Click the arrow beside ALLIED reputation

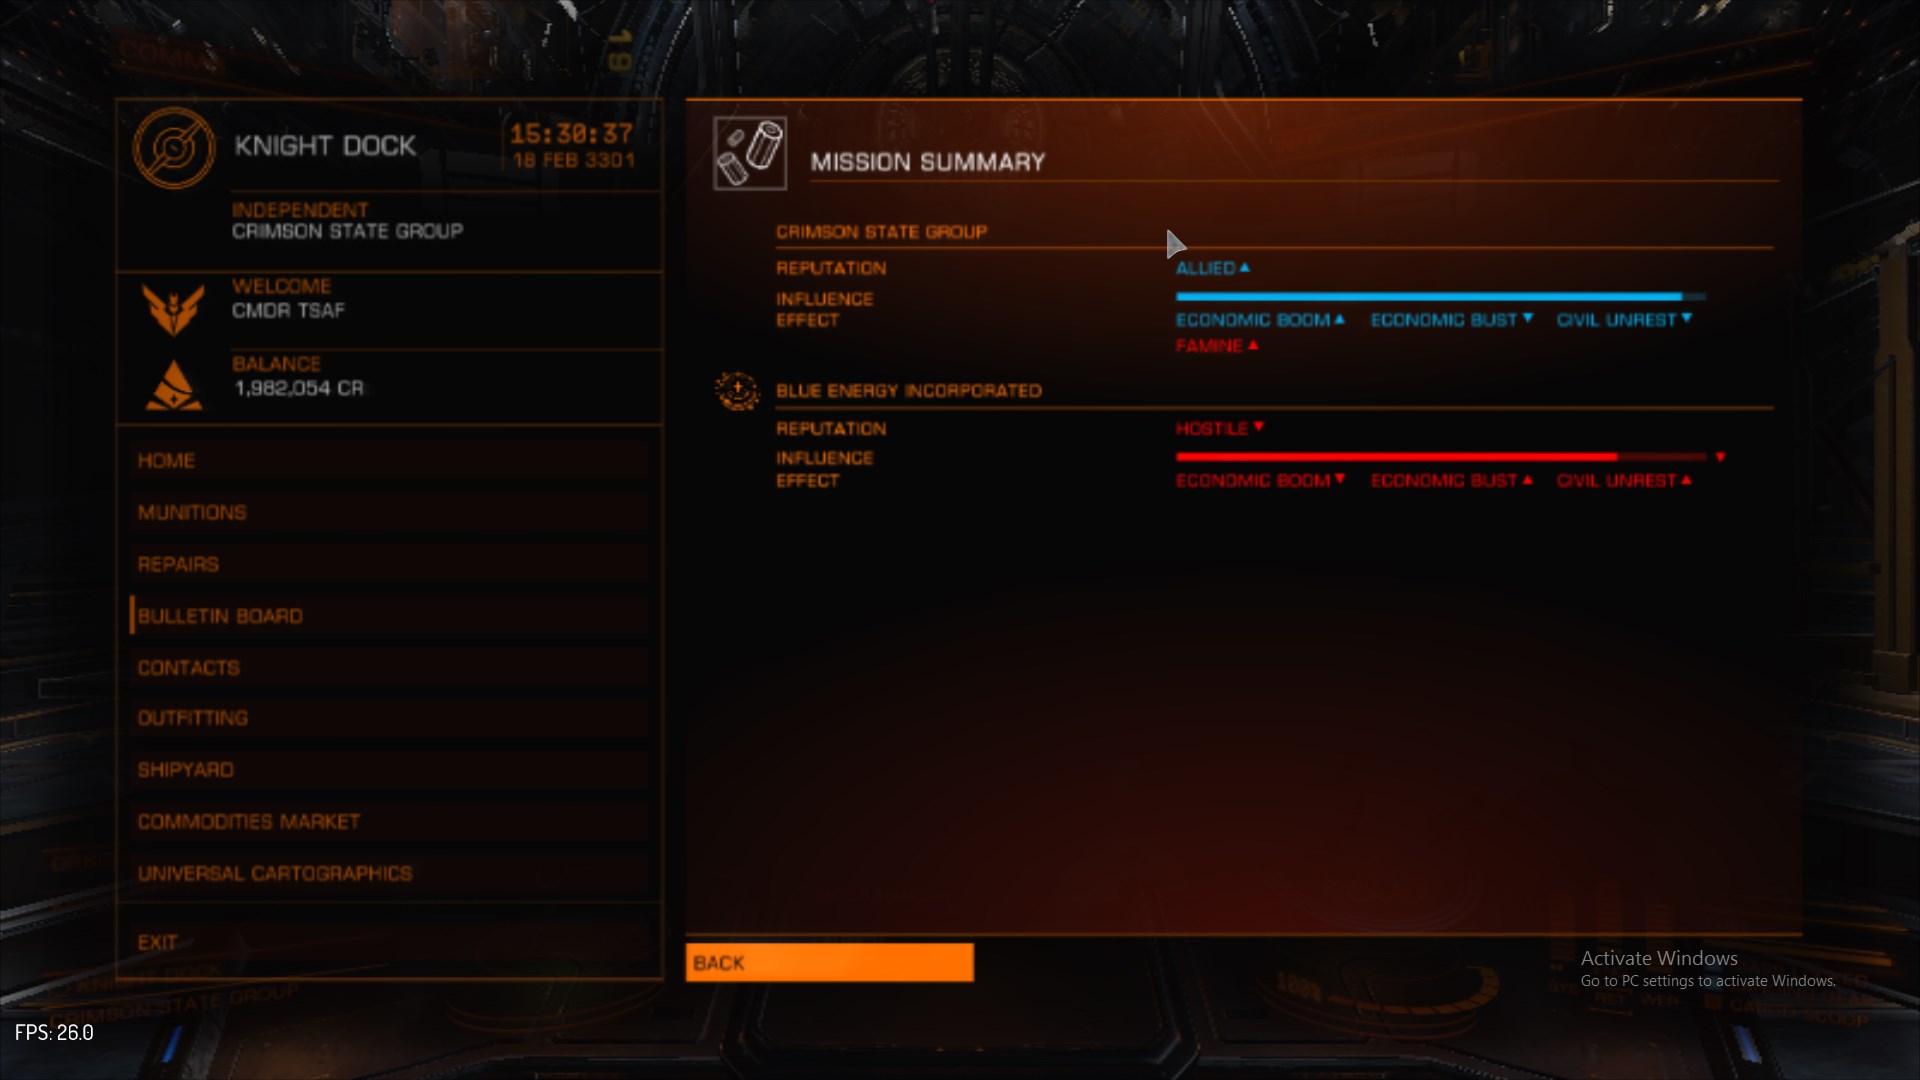(x=1244, y=268)
